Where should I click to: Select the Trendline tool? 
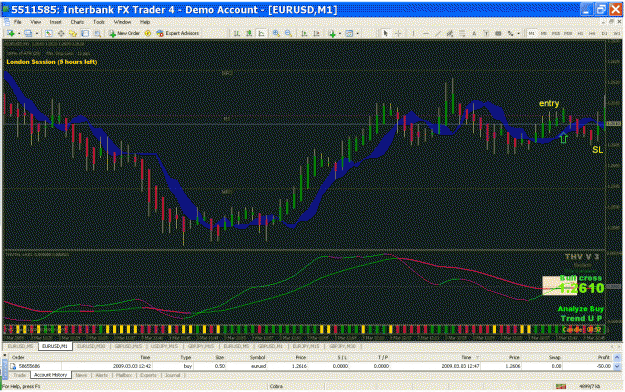click(438, 33)
